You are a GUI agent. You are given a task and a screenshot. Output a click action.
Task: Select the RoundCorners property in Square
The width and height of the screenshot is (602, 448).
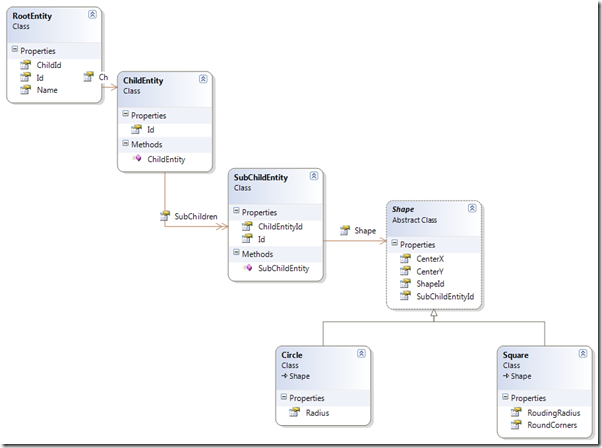coord(552,425)
